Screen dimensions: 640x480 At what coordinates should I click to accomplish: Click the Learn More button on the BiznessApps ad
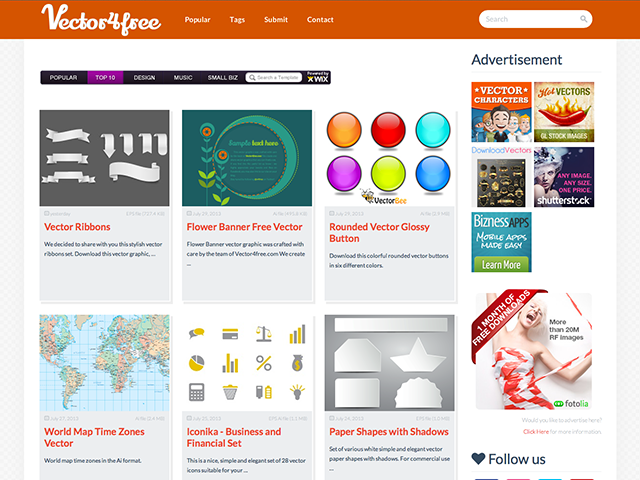(x=501, y=264)
